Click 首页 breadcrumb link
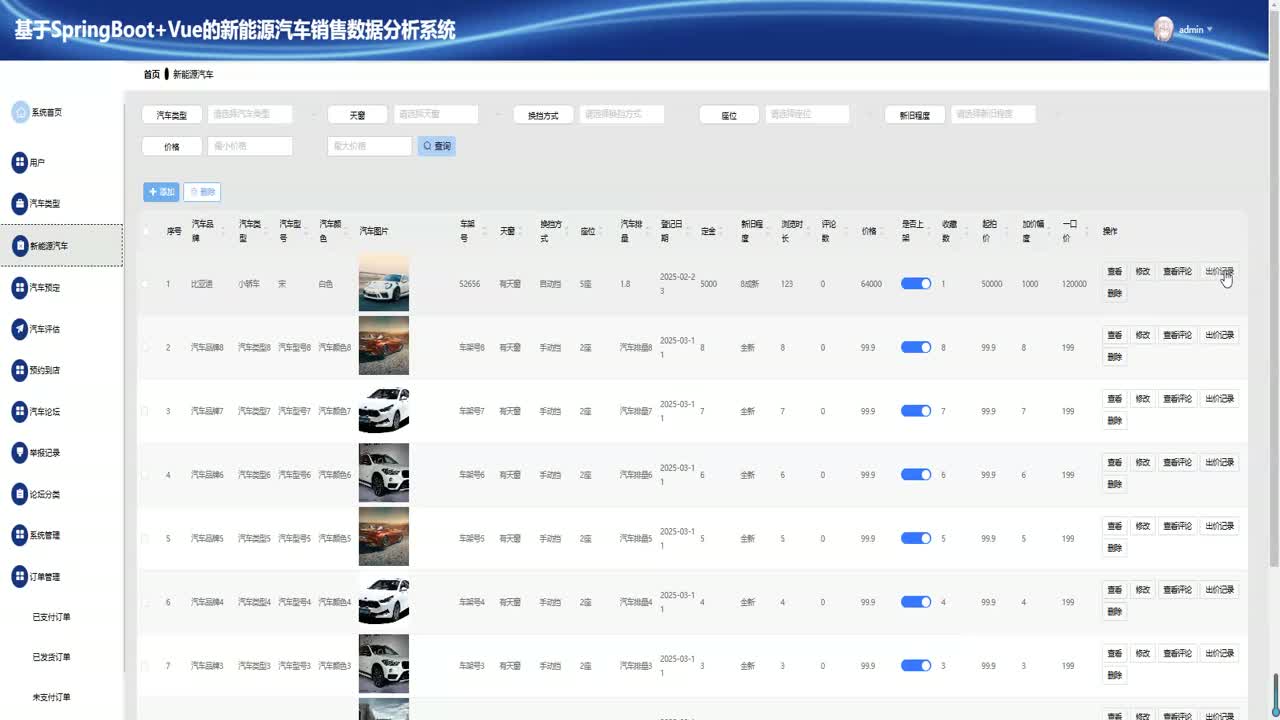 (151, 74)
